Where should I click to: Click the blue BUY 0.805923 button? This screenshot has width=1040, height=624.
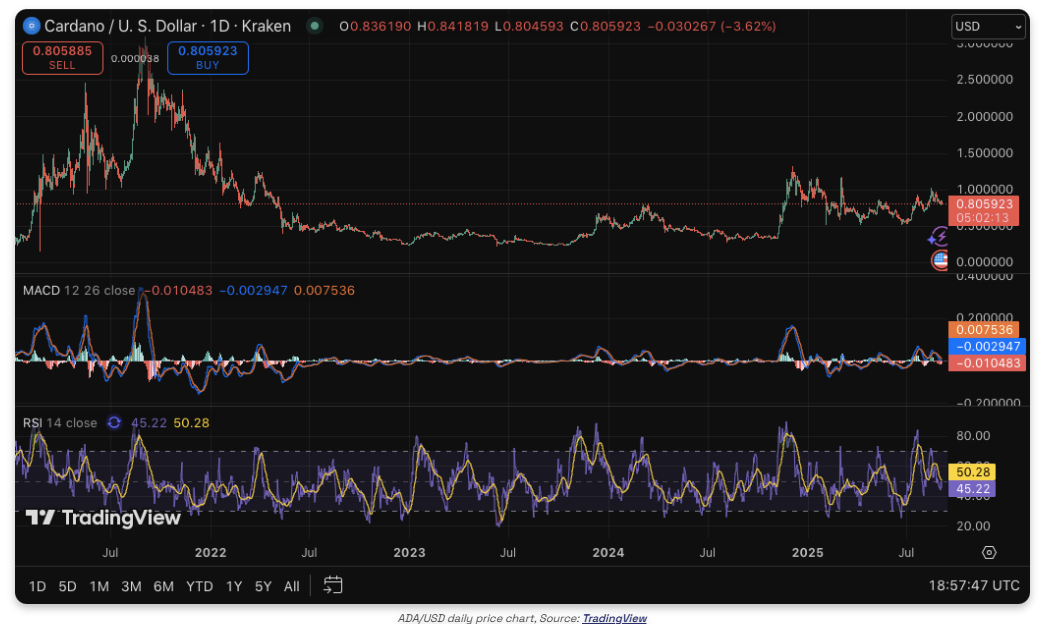pyautogui.click(x=208, y=58)
